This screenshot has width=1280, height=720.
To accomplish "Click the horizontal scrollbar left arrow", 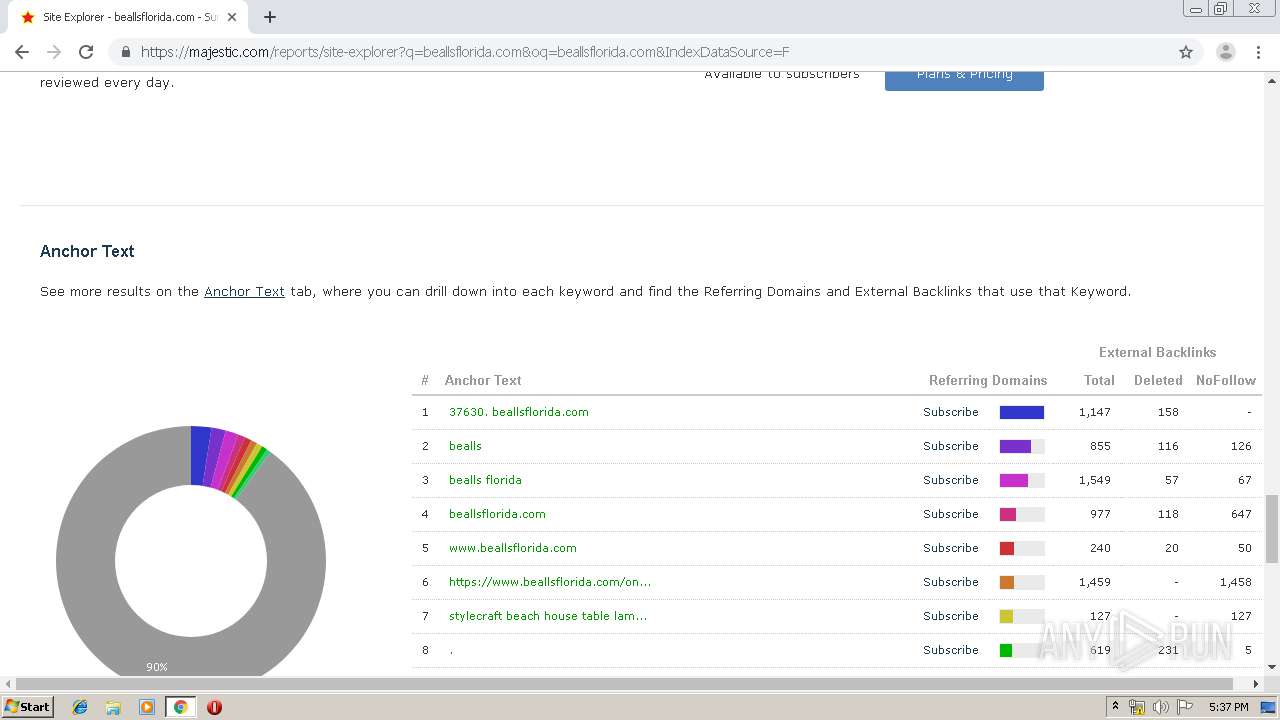I will pos(9,684).
